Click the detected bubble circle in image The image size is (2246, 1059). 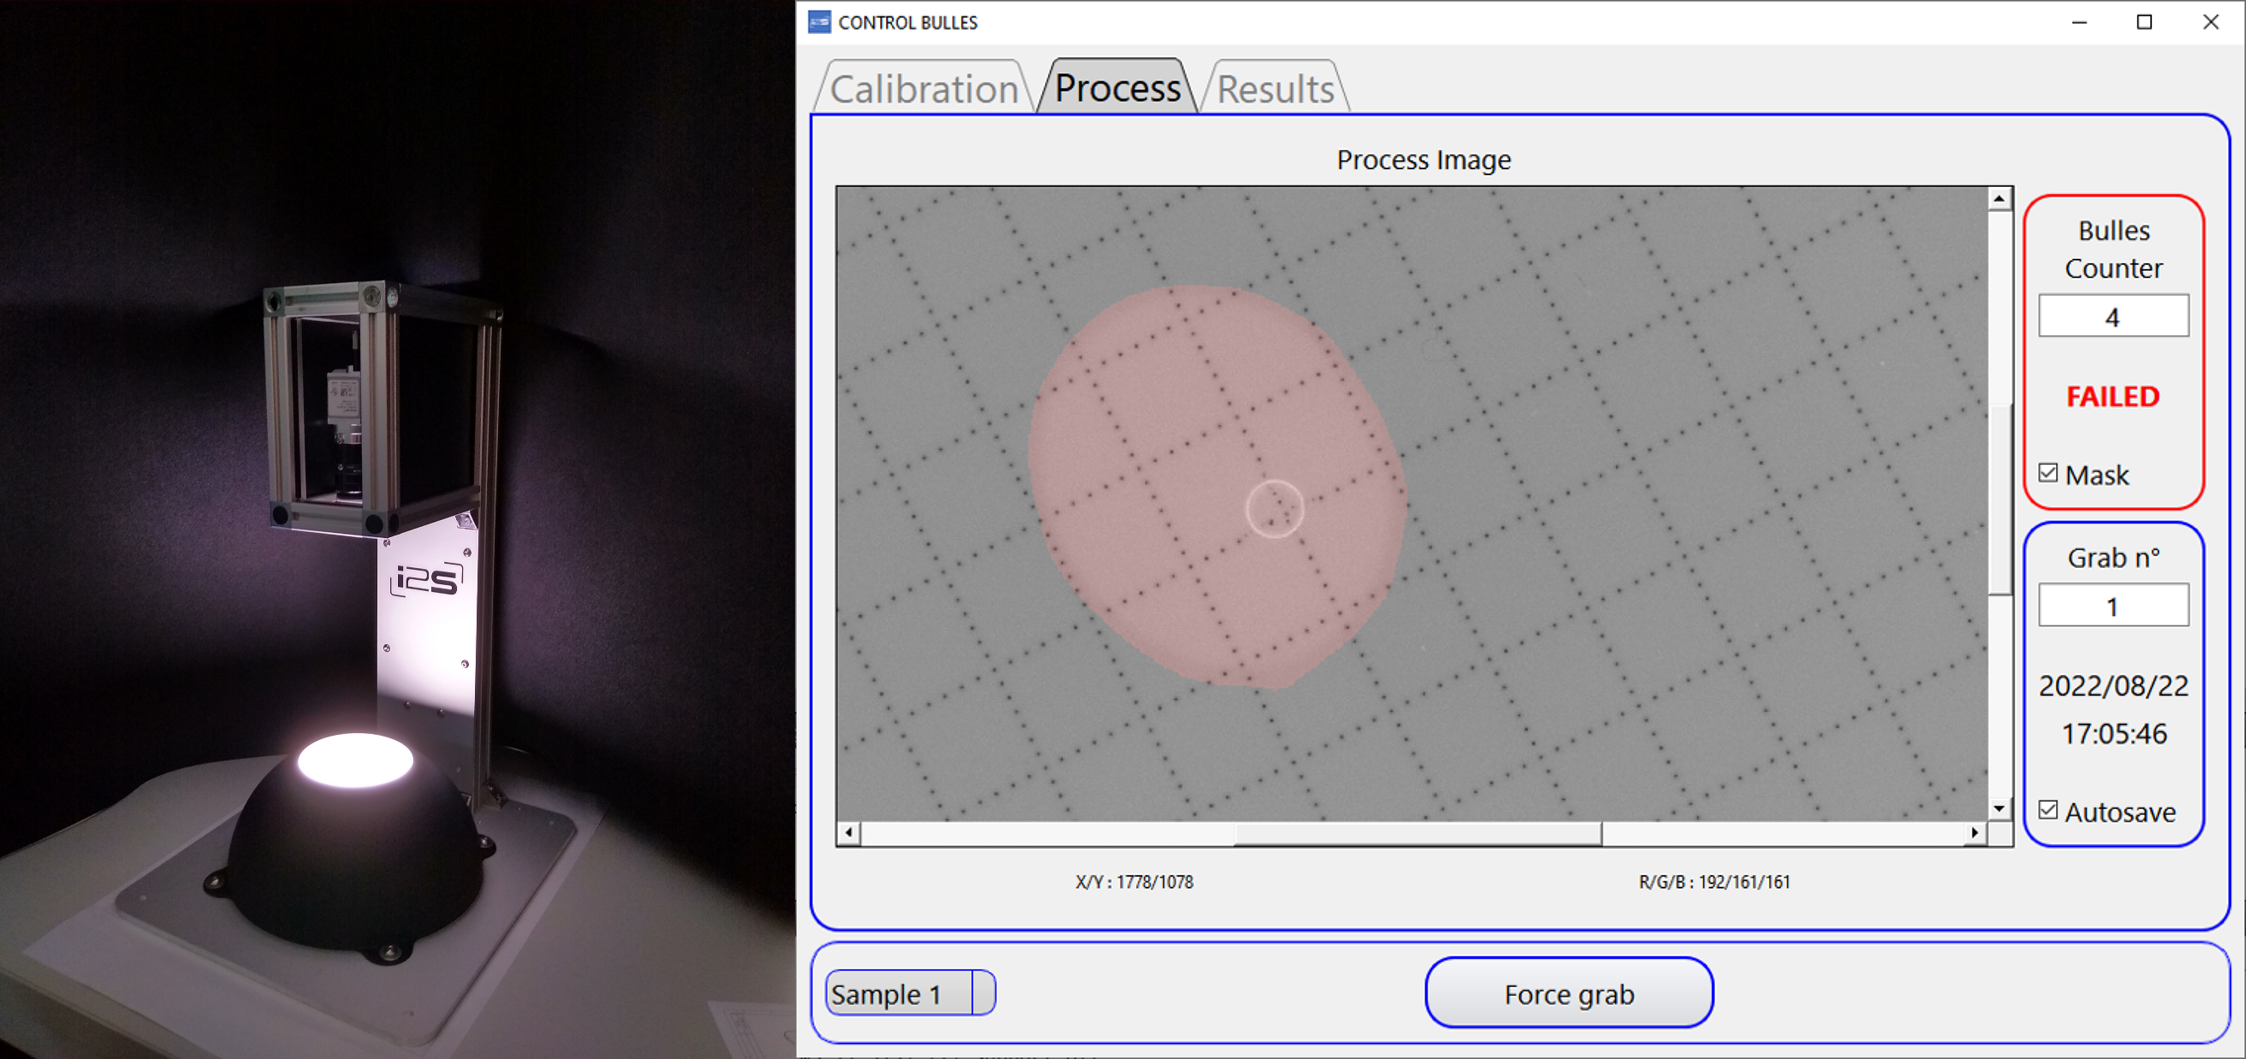click(x=1275, y=509)
